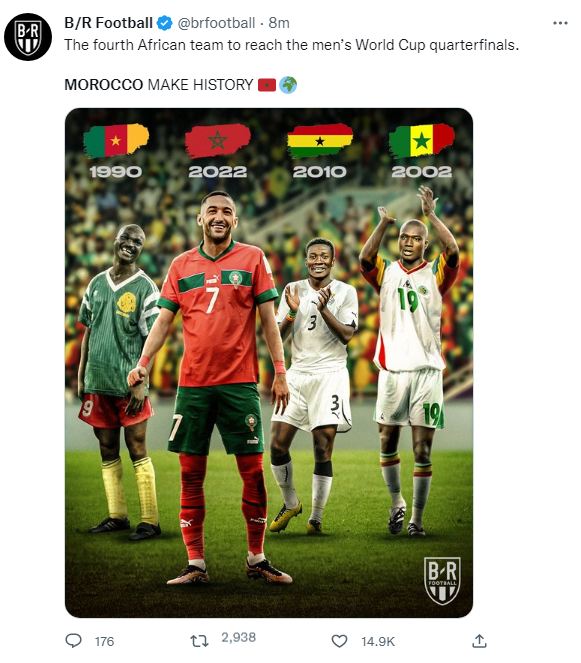Click the Morocco flag emoji in tweet text

(x=267, y=85)
